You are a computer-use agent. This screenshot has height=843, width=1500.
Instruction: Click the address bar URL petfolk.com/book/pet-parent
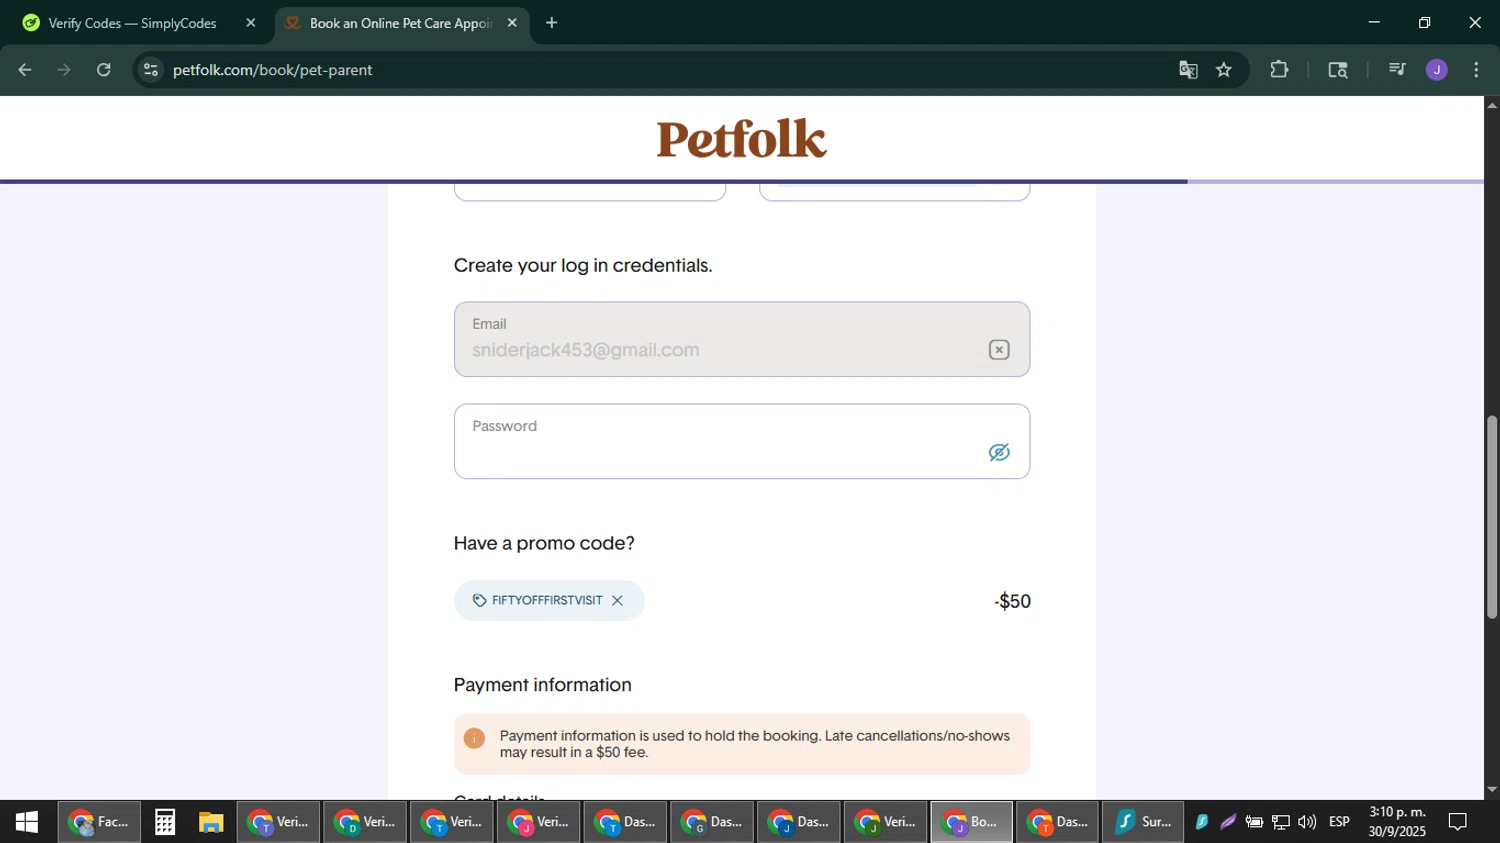pyautogui.click(x=272, y=70)
